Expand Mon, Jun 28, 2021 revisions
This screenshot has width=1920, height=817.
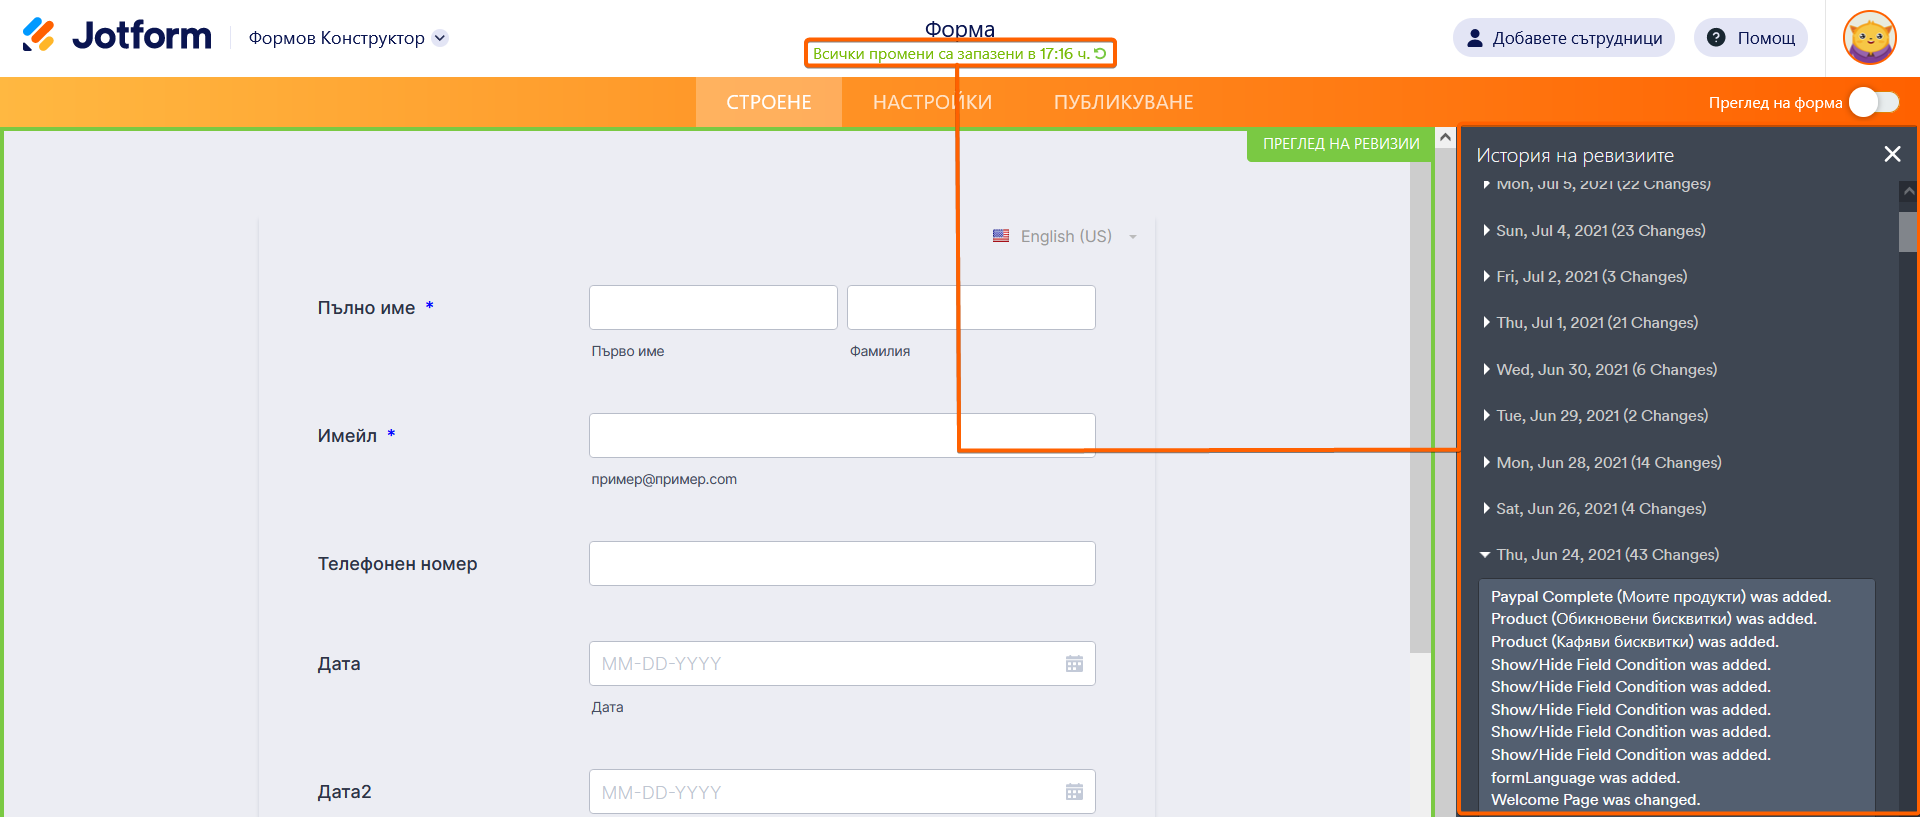(1608, 463)
